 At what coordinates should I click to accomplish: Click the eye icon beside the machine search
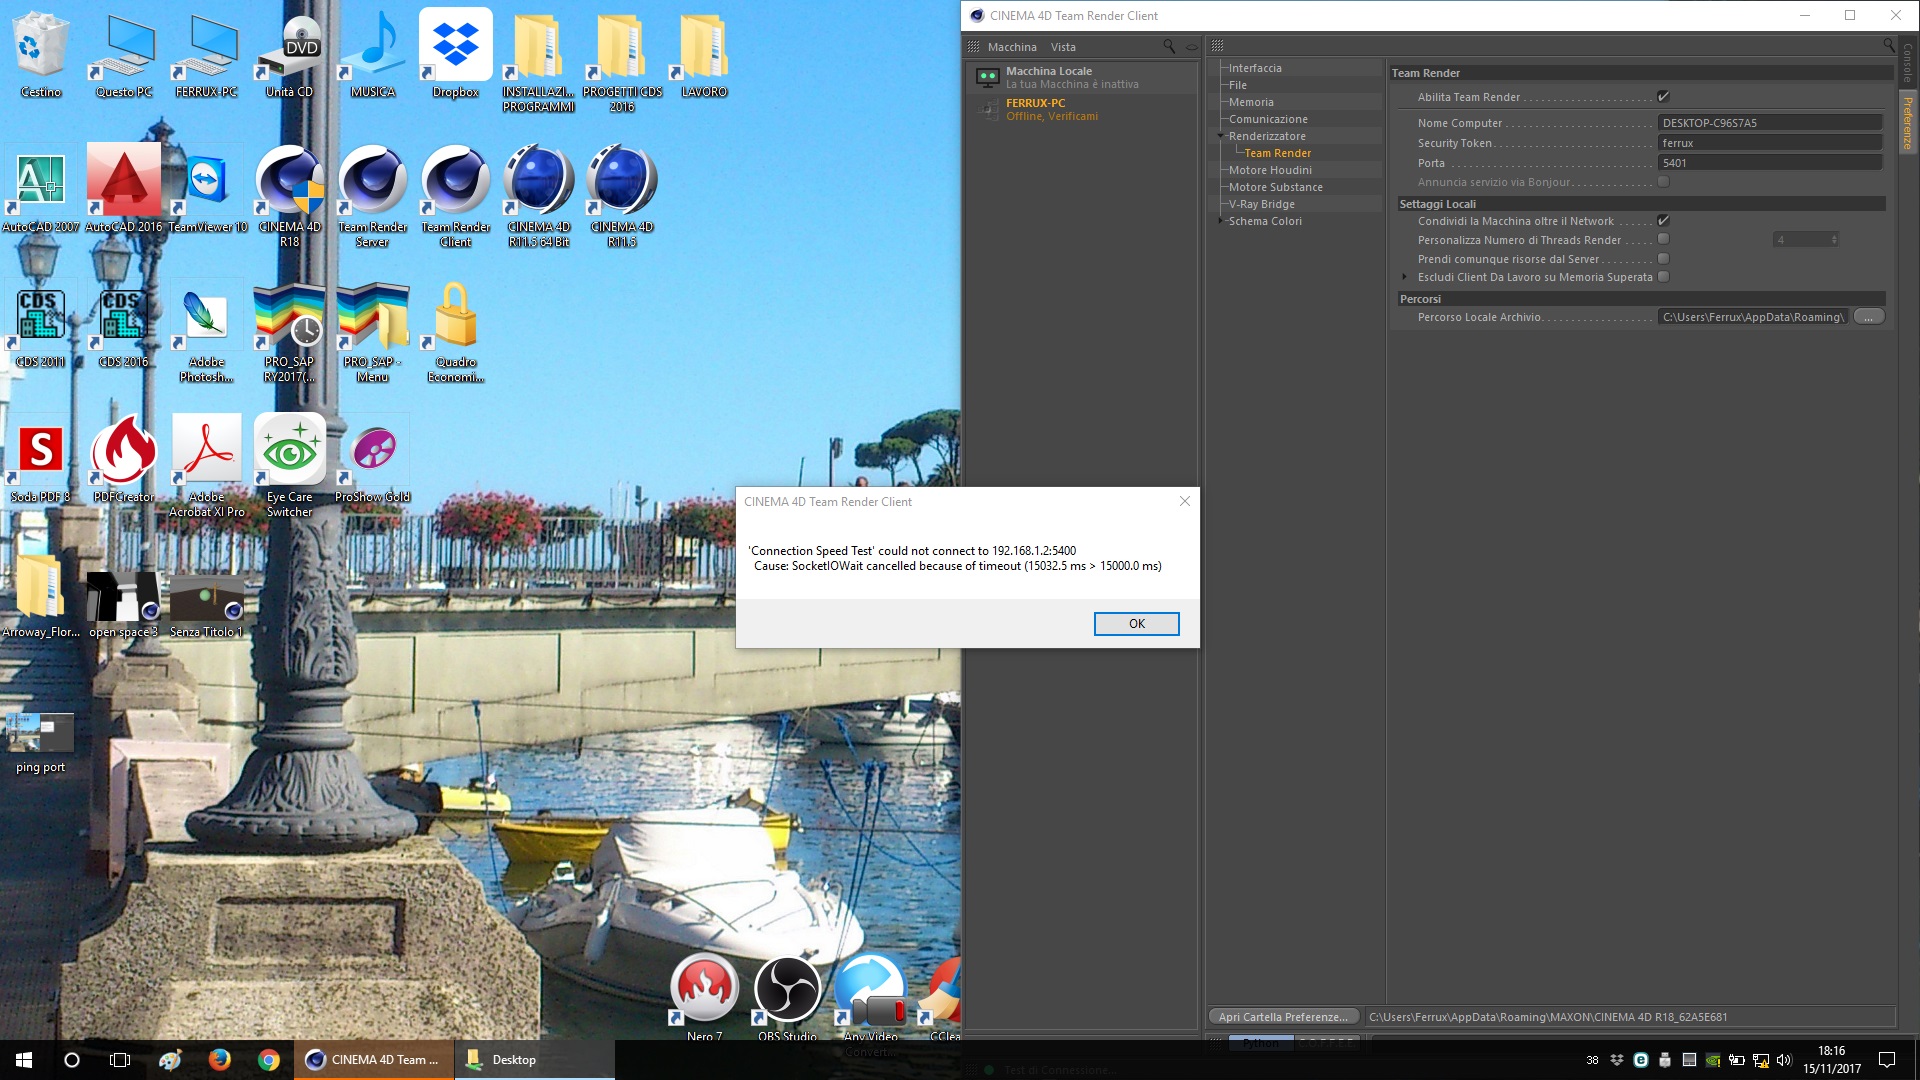pyautogui.click(x=1191, y=47)
